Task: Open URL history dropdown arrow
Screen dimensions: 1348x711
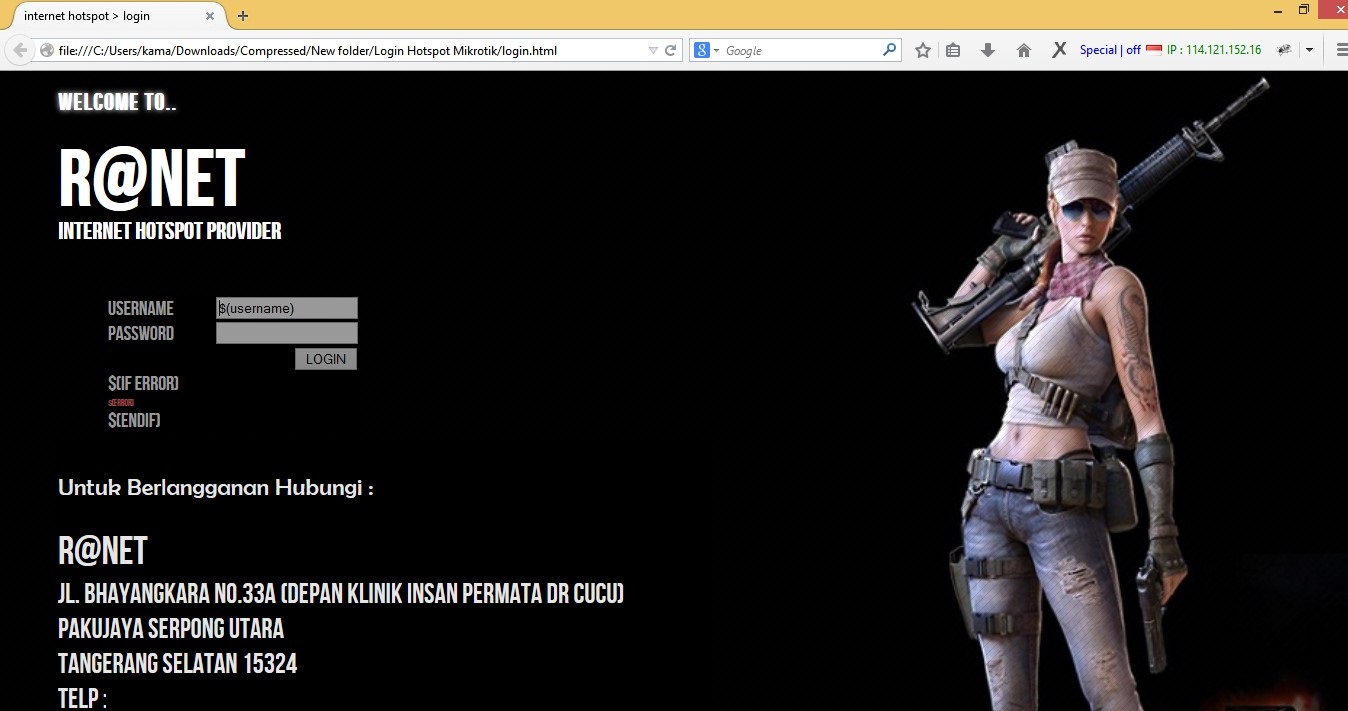Action: tap(653, 50)
